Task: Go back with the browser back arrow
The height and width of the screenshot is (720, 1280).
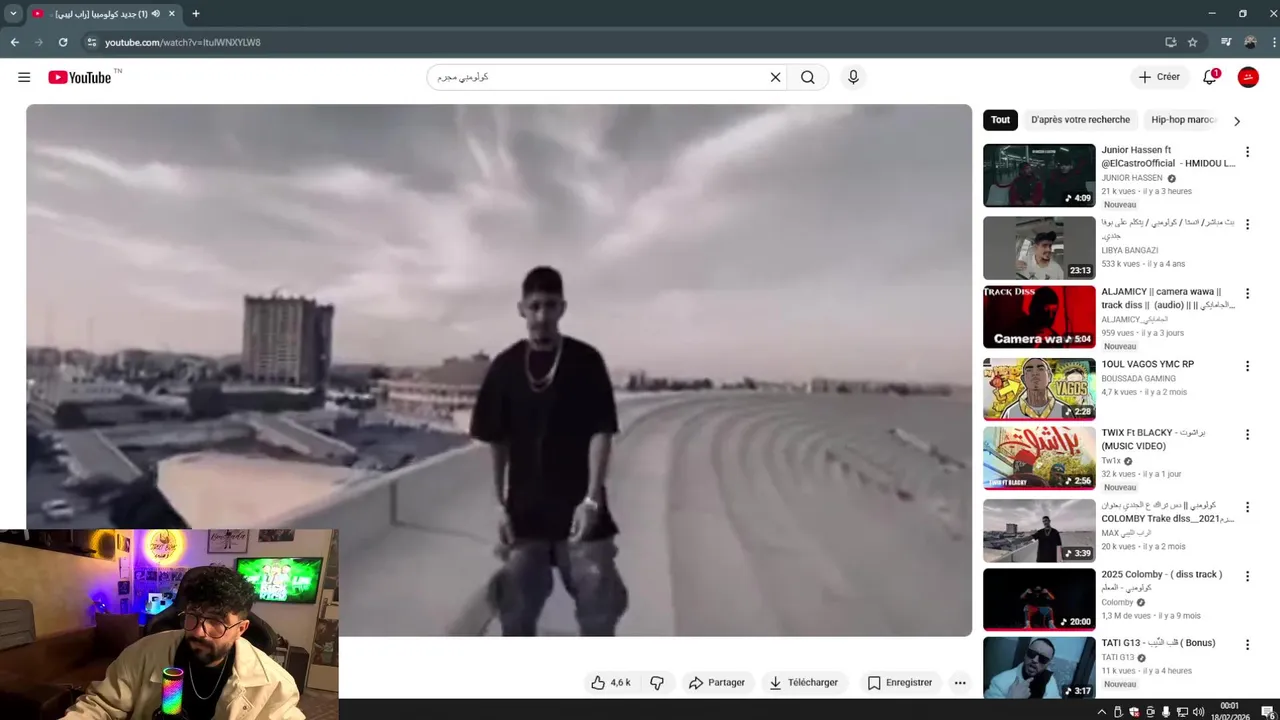Action: coord(15,42)
